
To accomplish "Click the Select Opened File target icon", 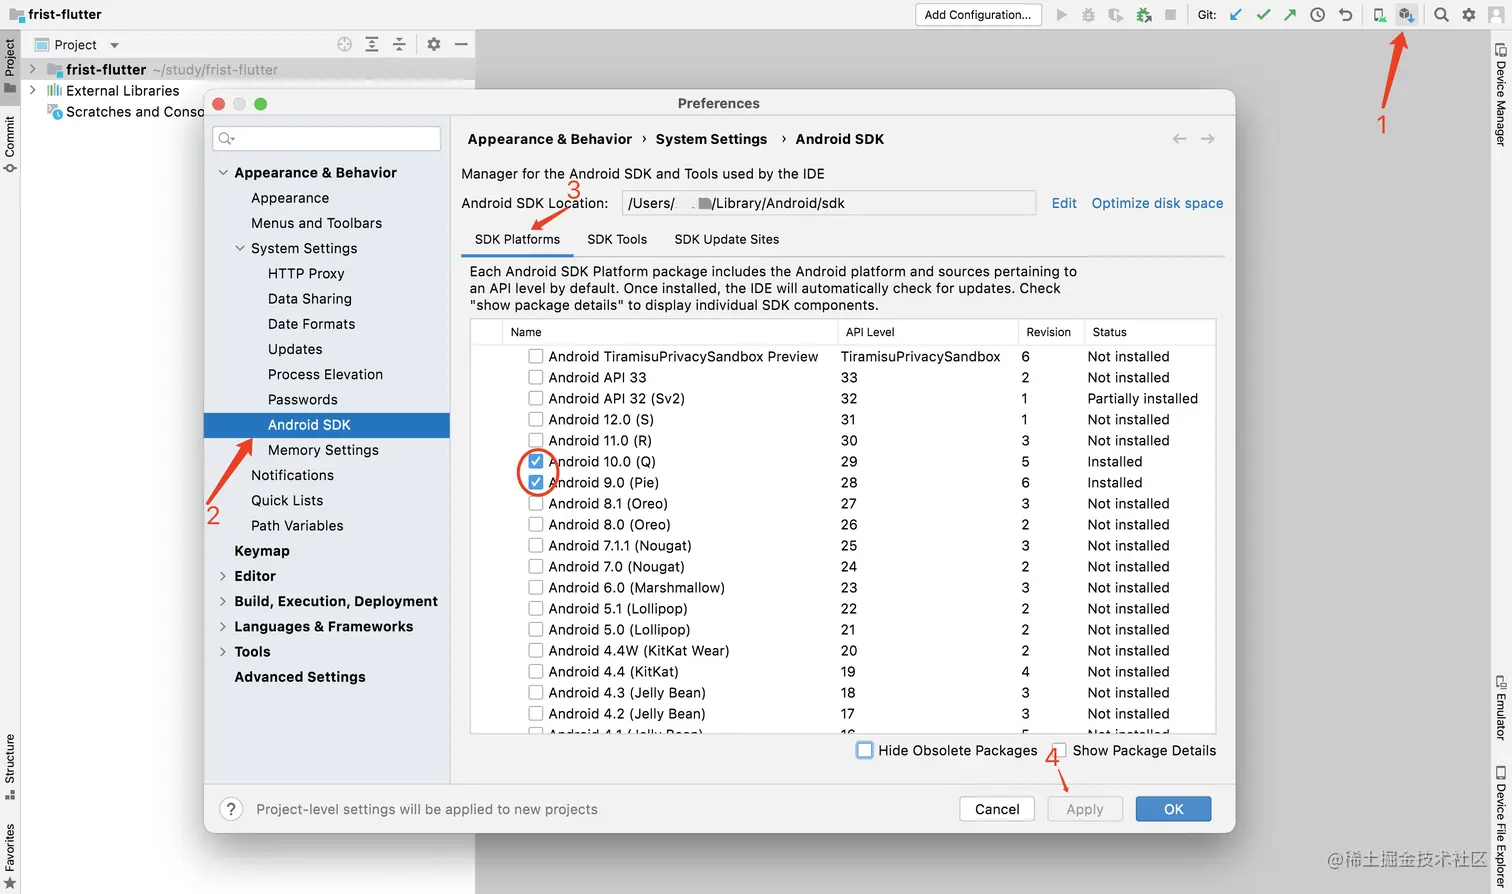I will tap(345, 44).
